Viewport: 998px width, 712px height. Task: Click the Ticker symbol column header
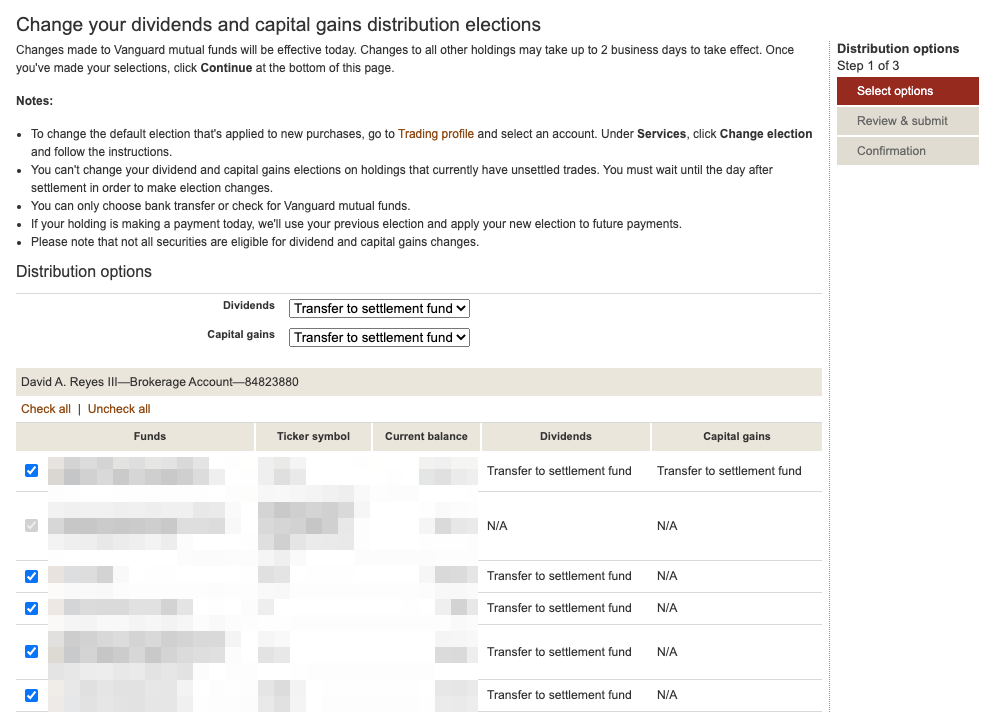pos(313,436)
